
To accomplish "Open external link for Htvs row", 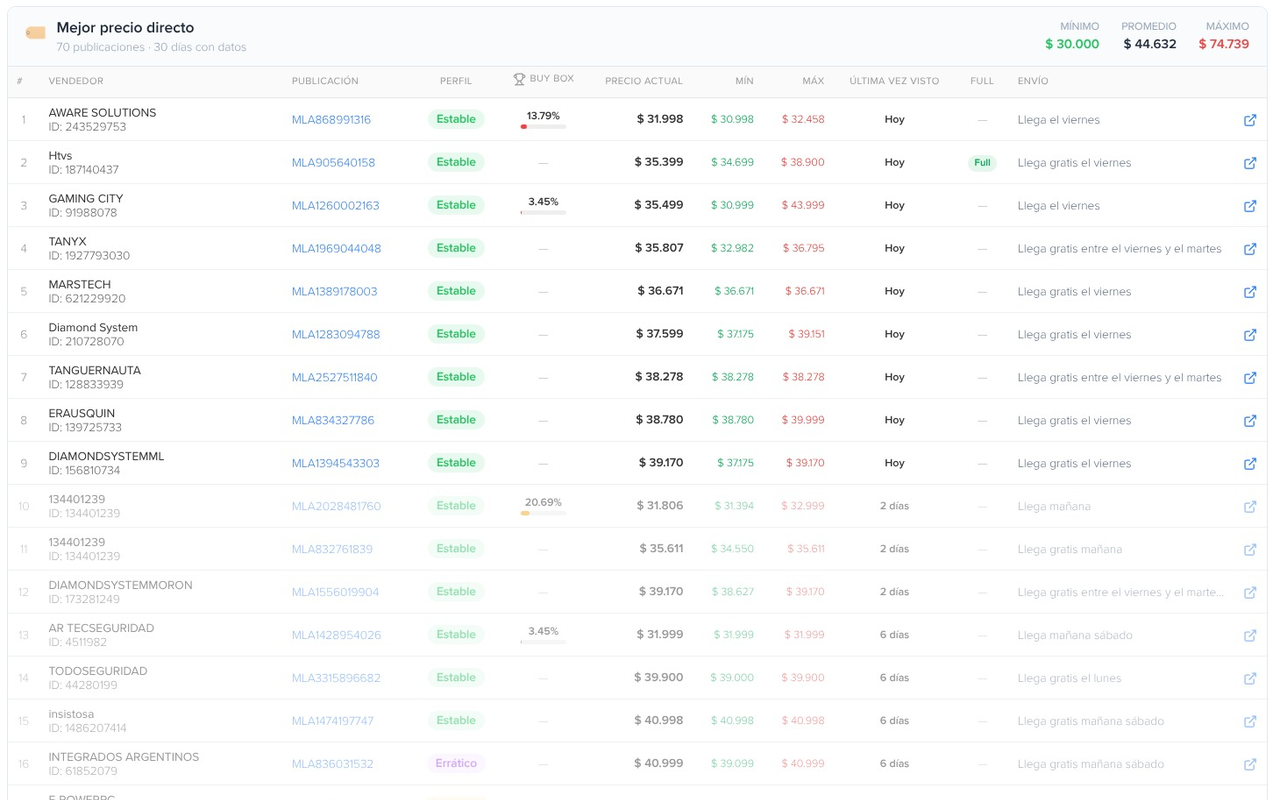I will (1250, 163).
